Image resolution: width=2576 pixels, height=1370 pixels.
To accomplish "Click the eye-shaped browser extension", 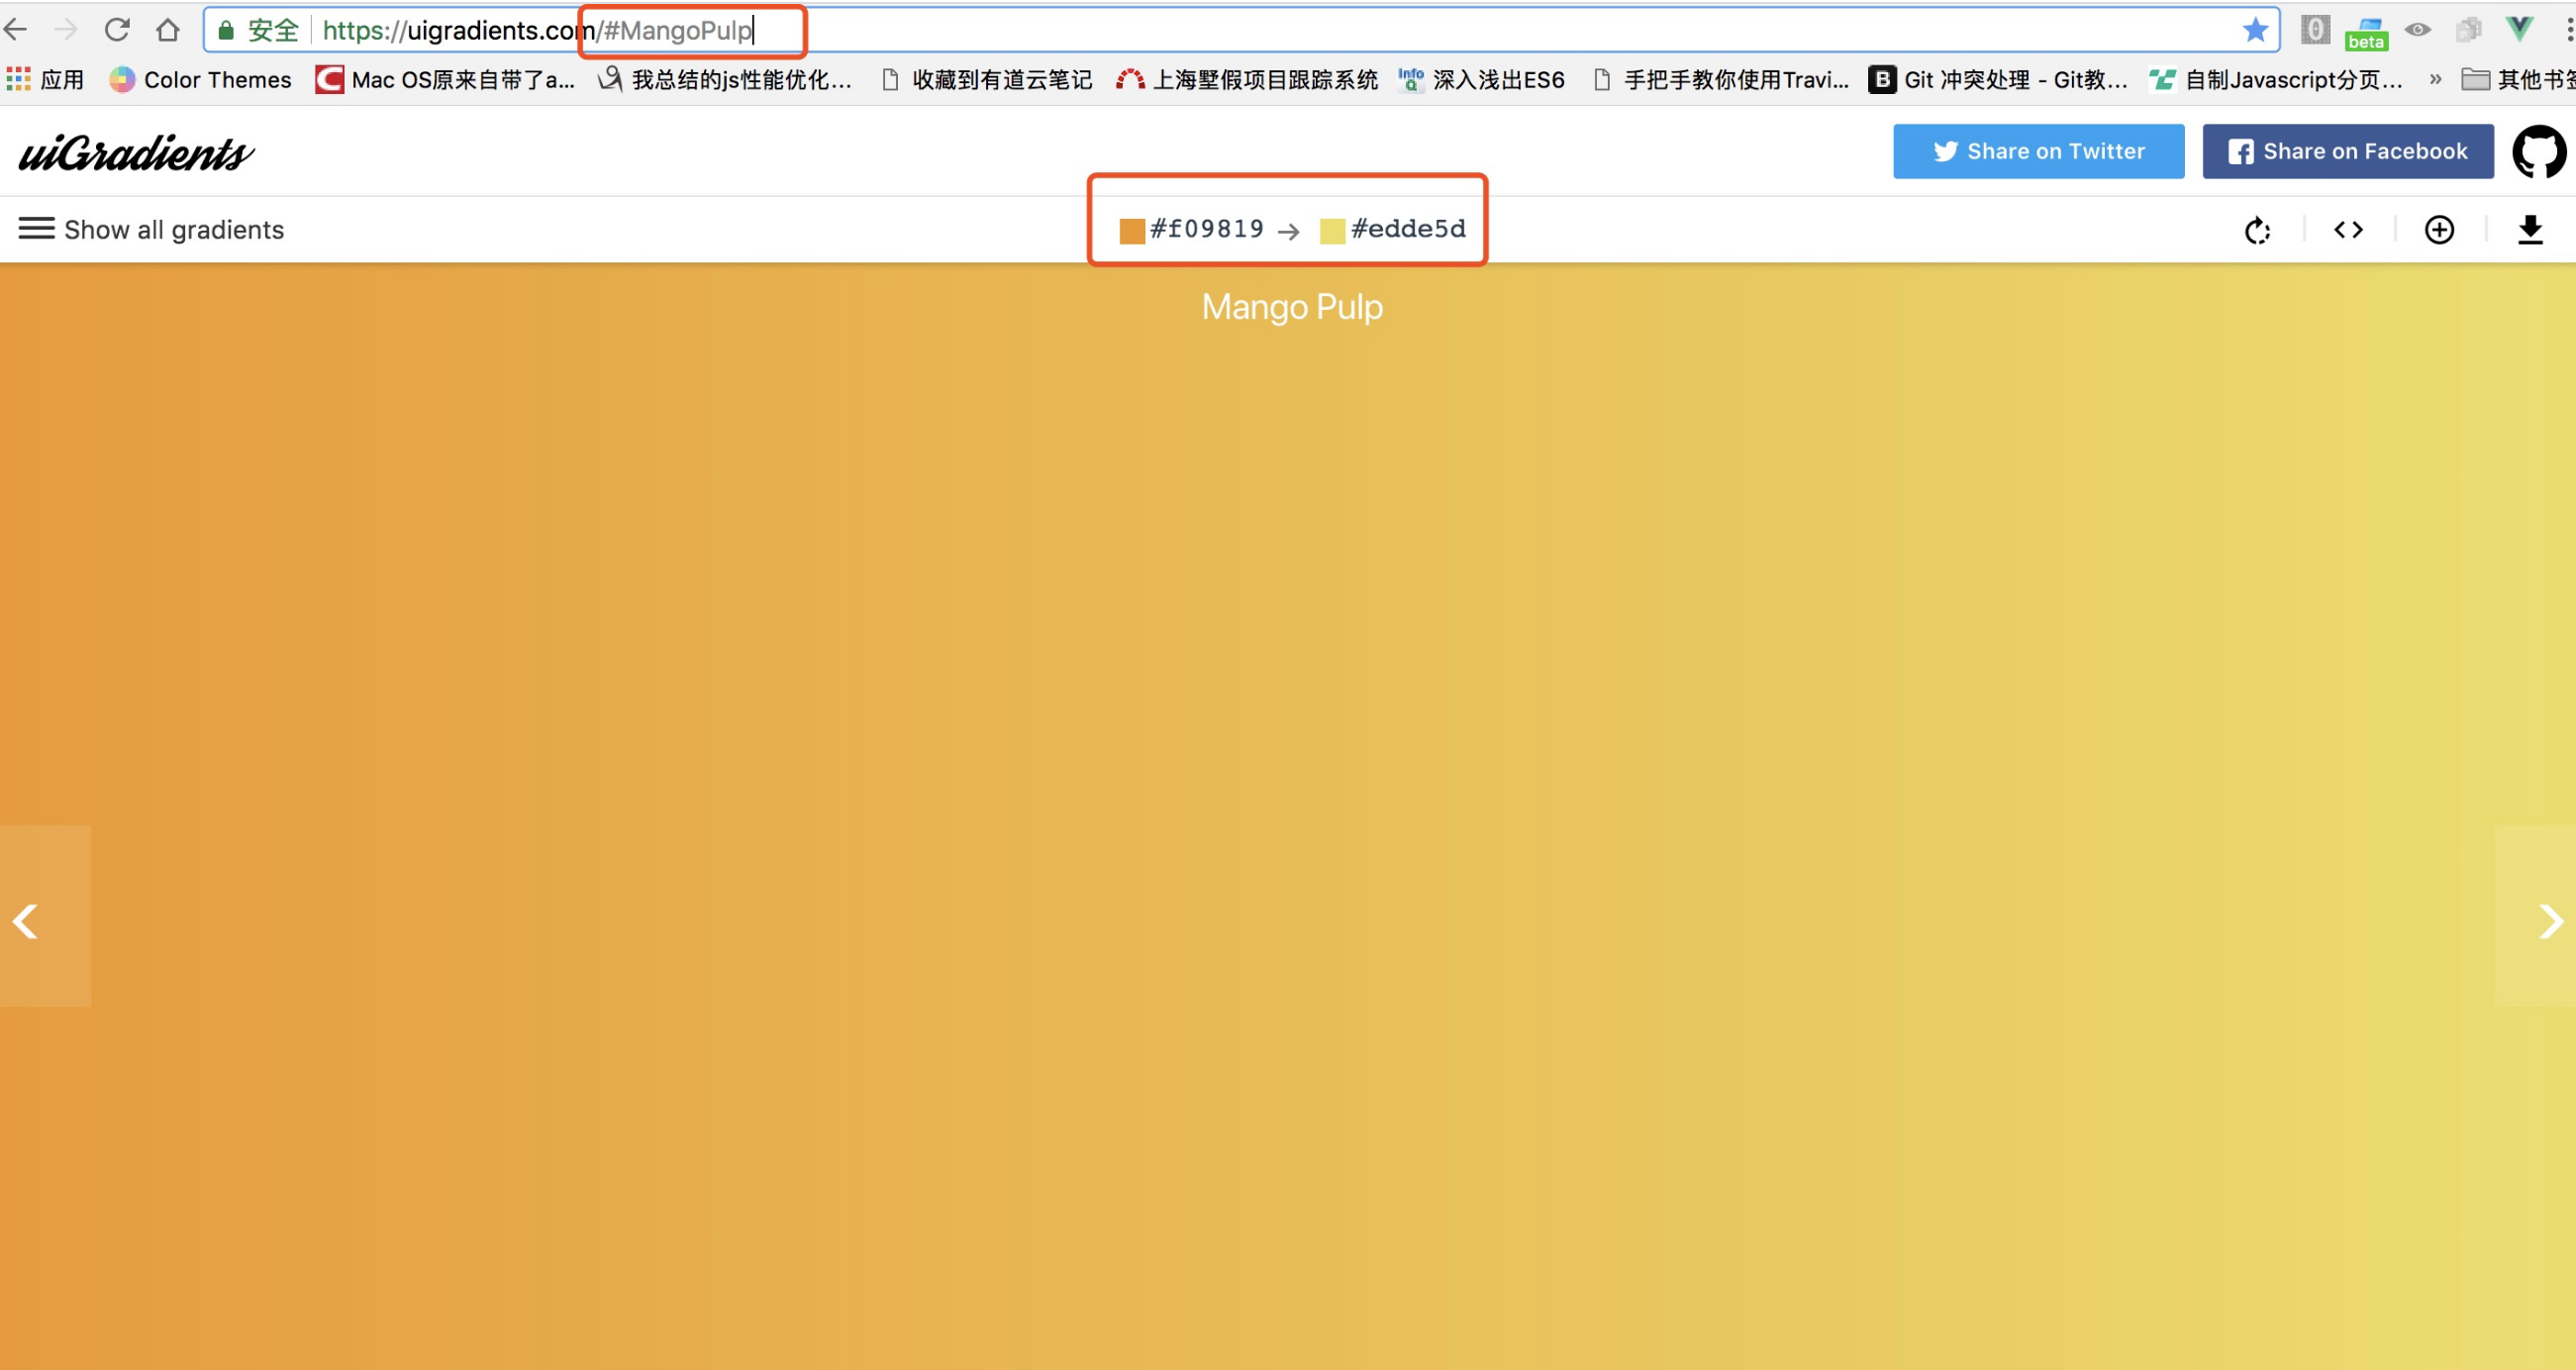I will pos(2417,29).
